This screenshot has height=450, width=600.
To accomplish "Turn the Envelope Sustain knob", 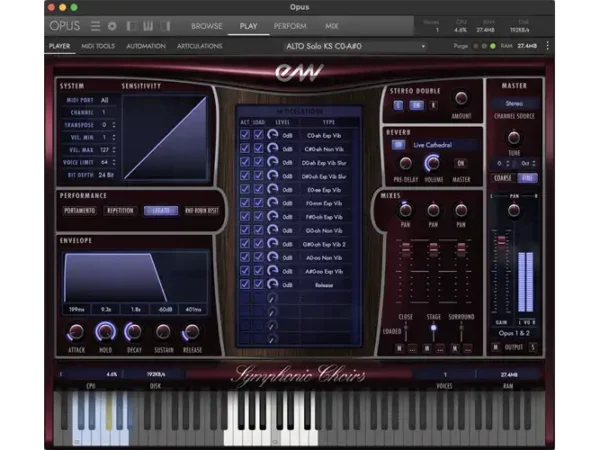I will (163, 332).
